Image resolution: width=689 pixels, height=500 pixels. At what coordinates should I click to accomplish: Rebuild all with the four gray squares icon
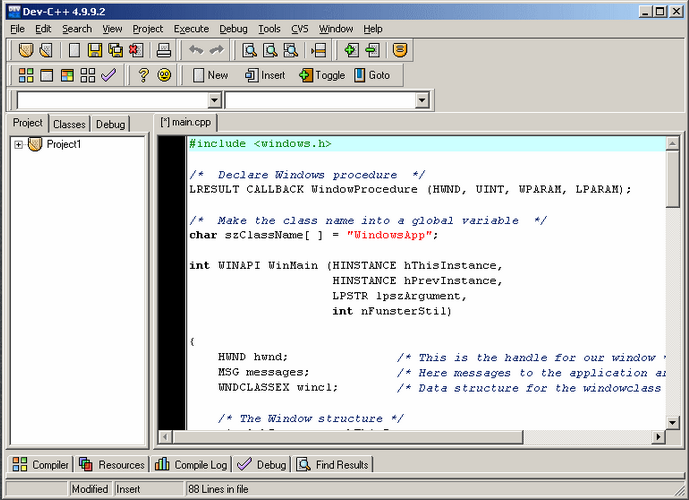[x=88, y=76]
